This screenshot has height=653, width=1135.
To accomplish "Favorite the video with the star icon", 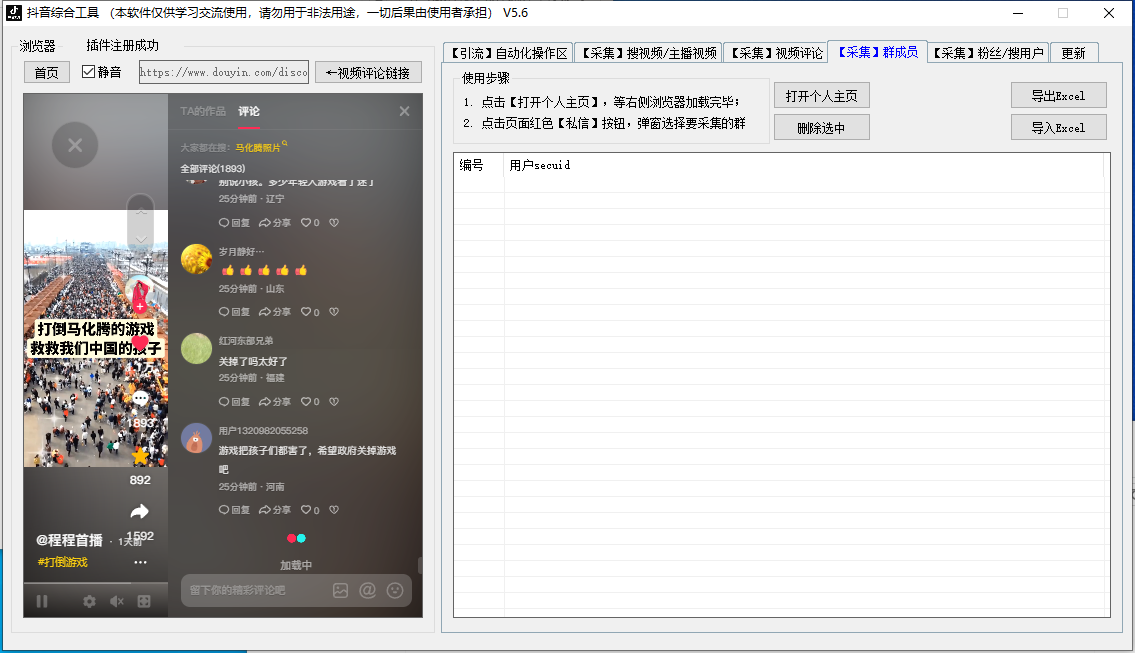I will click(x=140, y=455).
